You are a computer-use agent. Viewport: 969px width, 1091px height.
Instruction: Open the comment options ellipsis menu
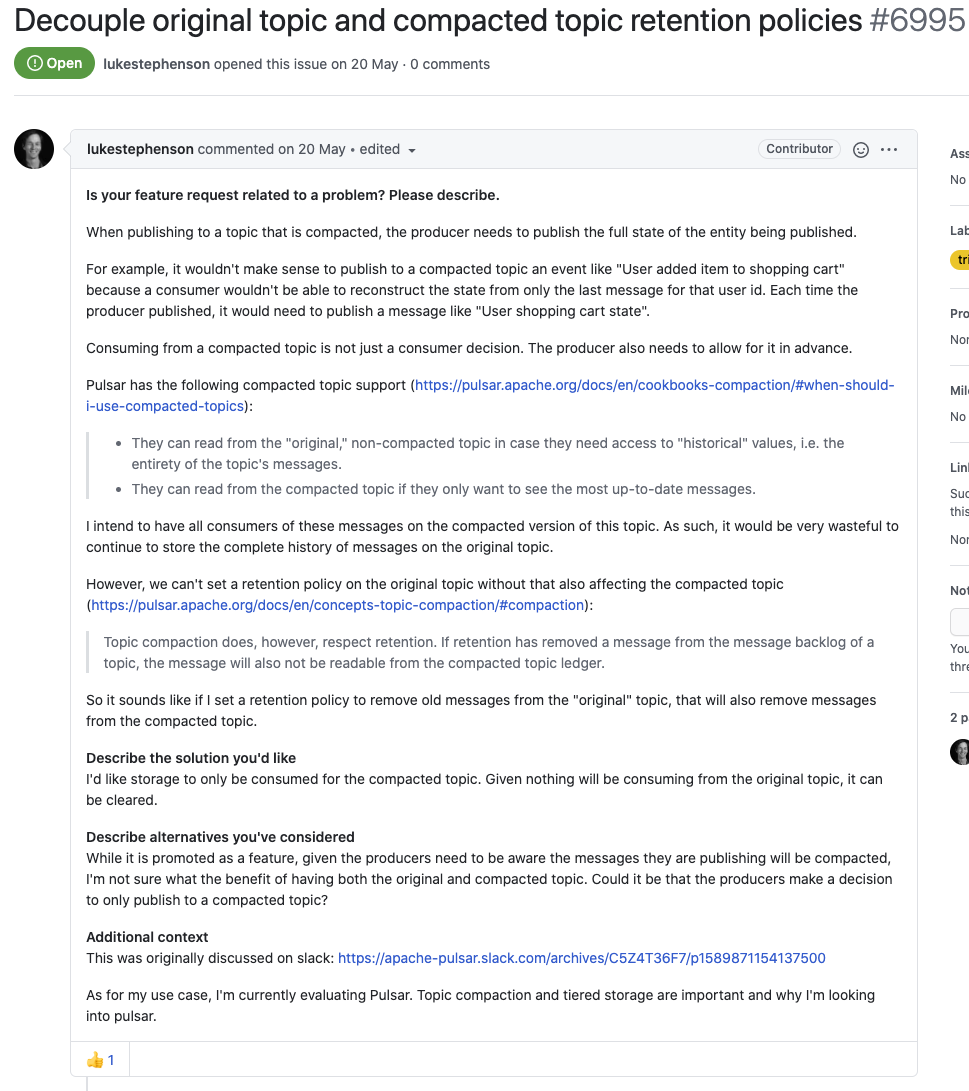click(889, 149)
